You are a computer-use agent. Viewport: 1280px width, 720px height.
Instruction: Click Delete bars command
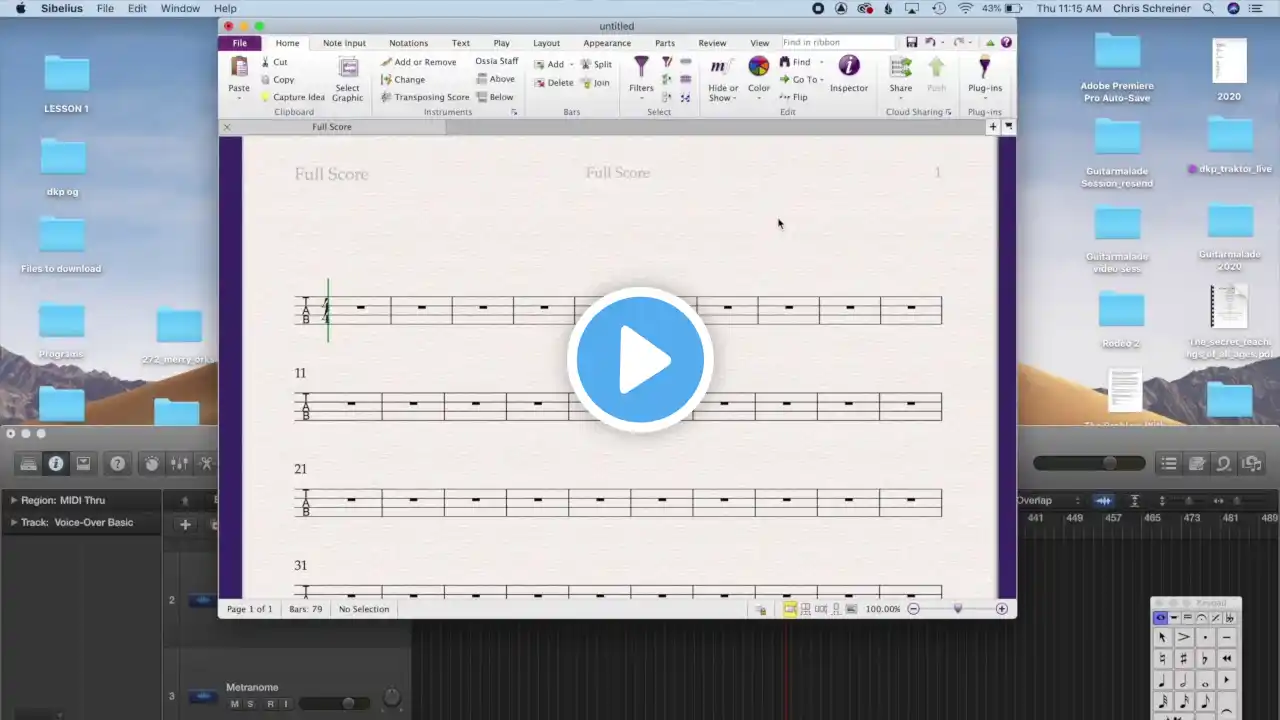tap(554, 83)
